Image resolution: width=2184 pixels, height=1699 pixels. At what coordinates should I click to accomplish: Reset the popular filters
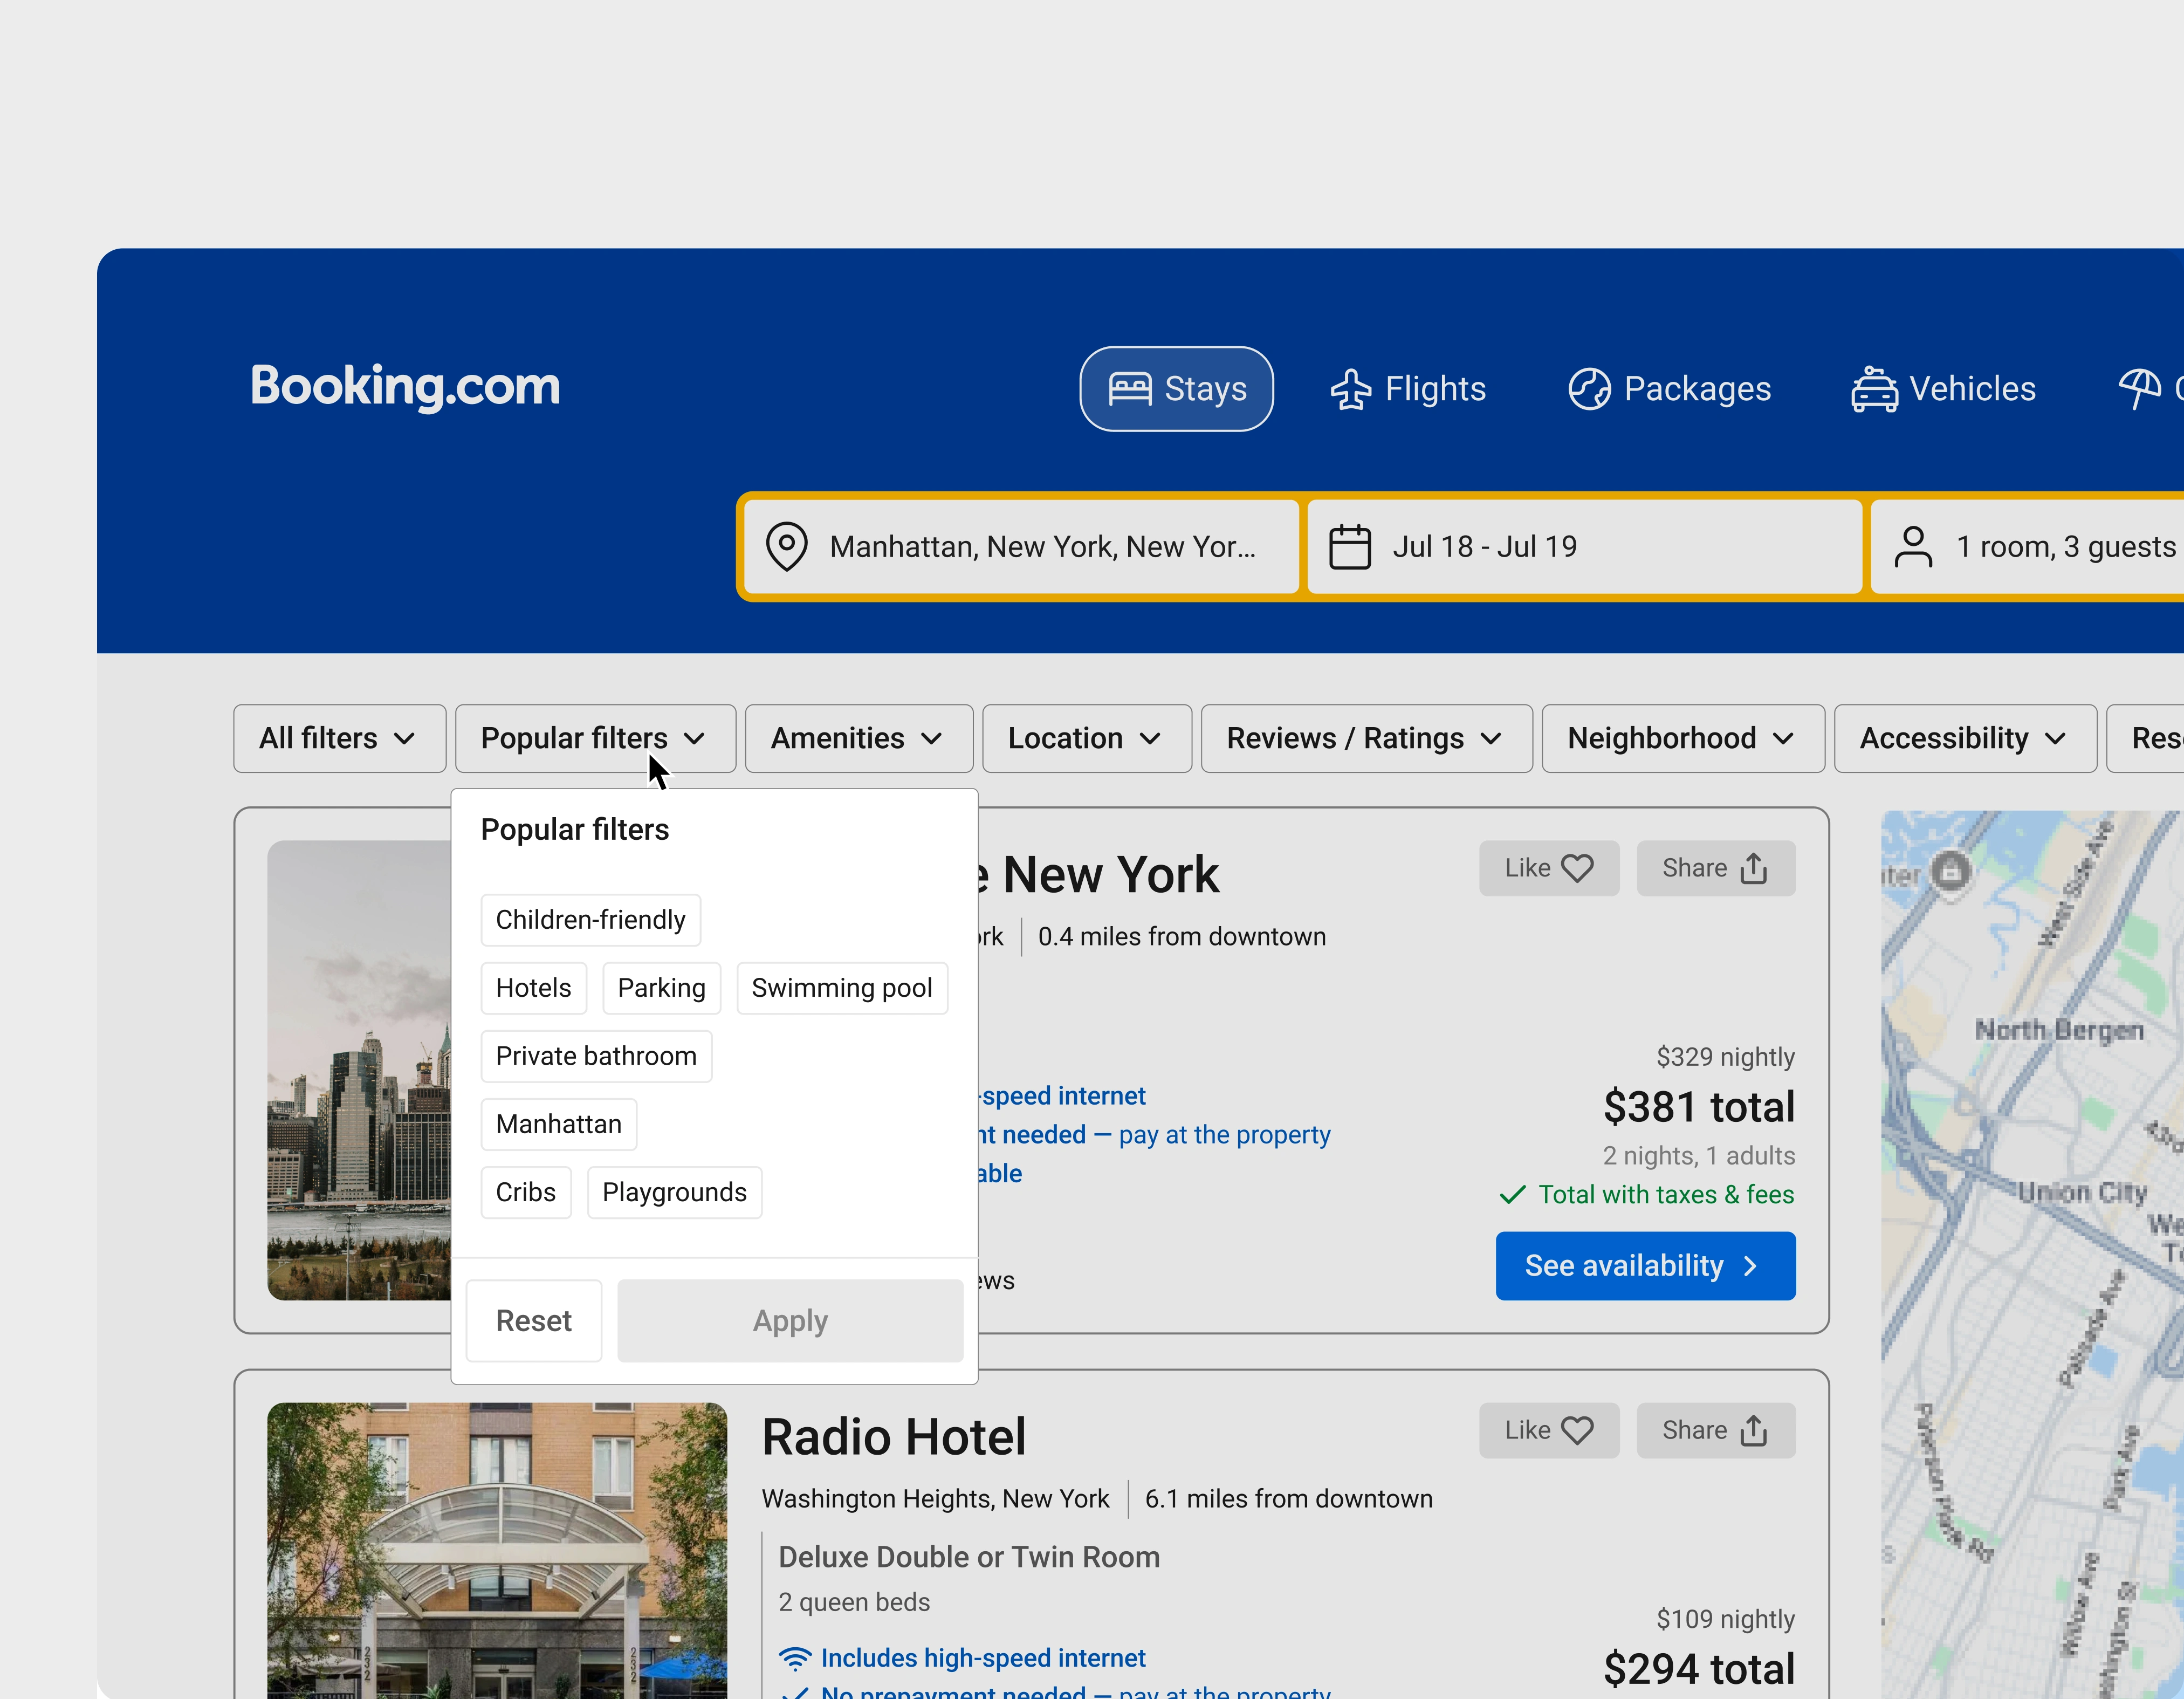click(x=534, y=1321)
